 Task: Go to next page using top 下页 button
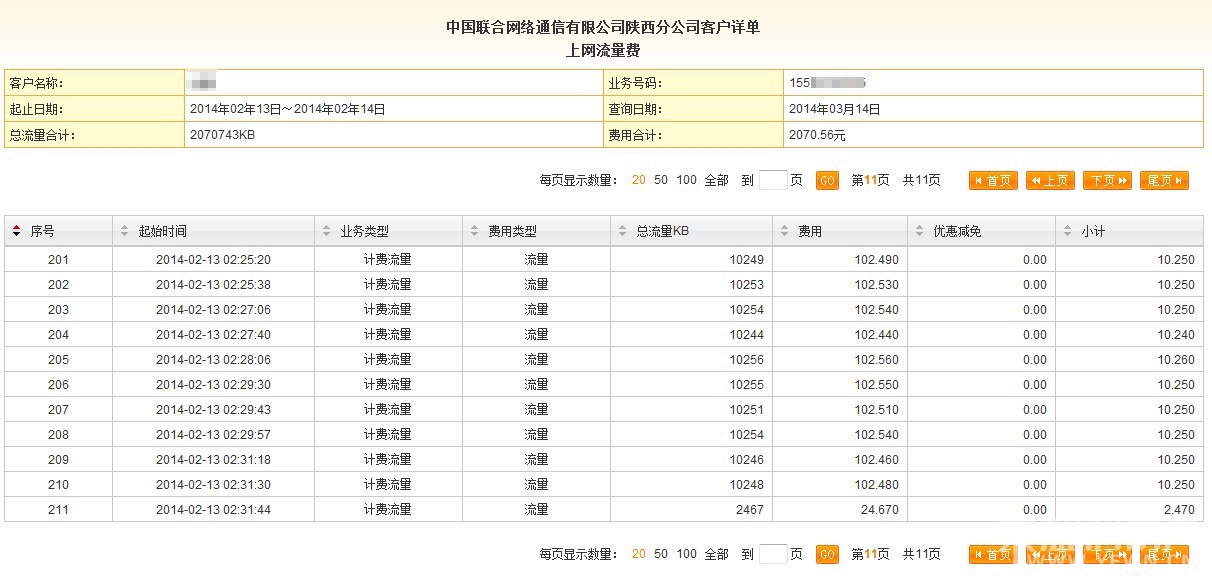coord(1107,181)
